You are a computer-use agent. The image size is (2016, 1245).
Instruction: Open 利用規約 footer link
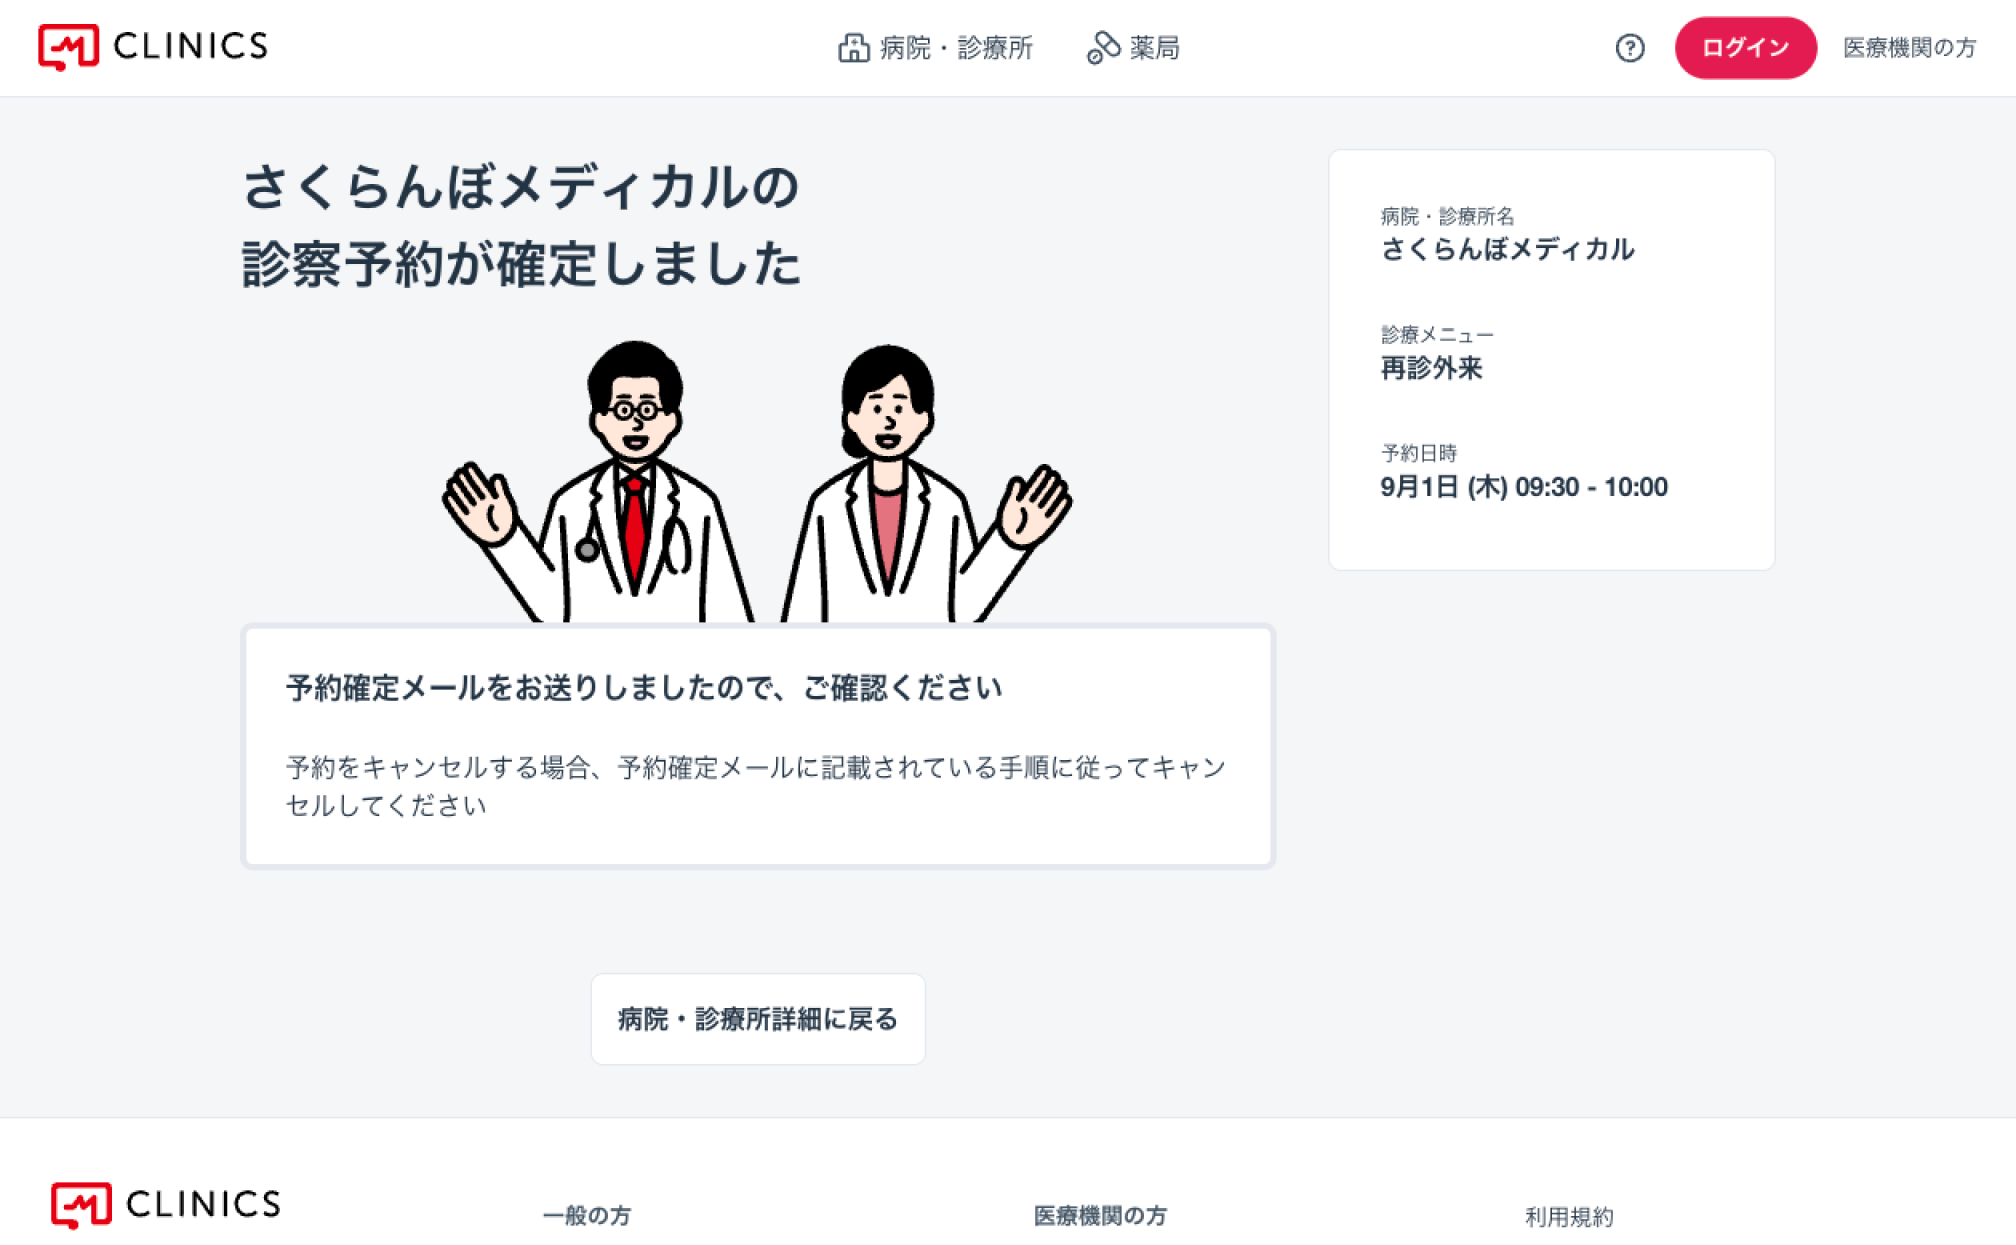coord(1569,1217)
